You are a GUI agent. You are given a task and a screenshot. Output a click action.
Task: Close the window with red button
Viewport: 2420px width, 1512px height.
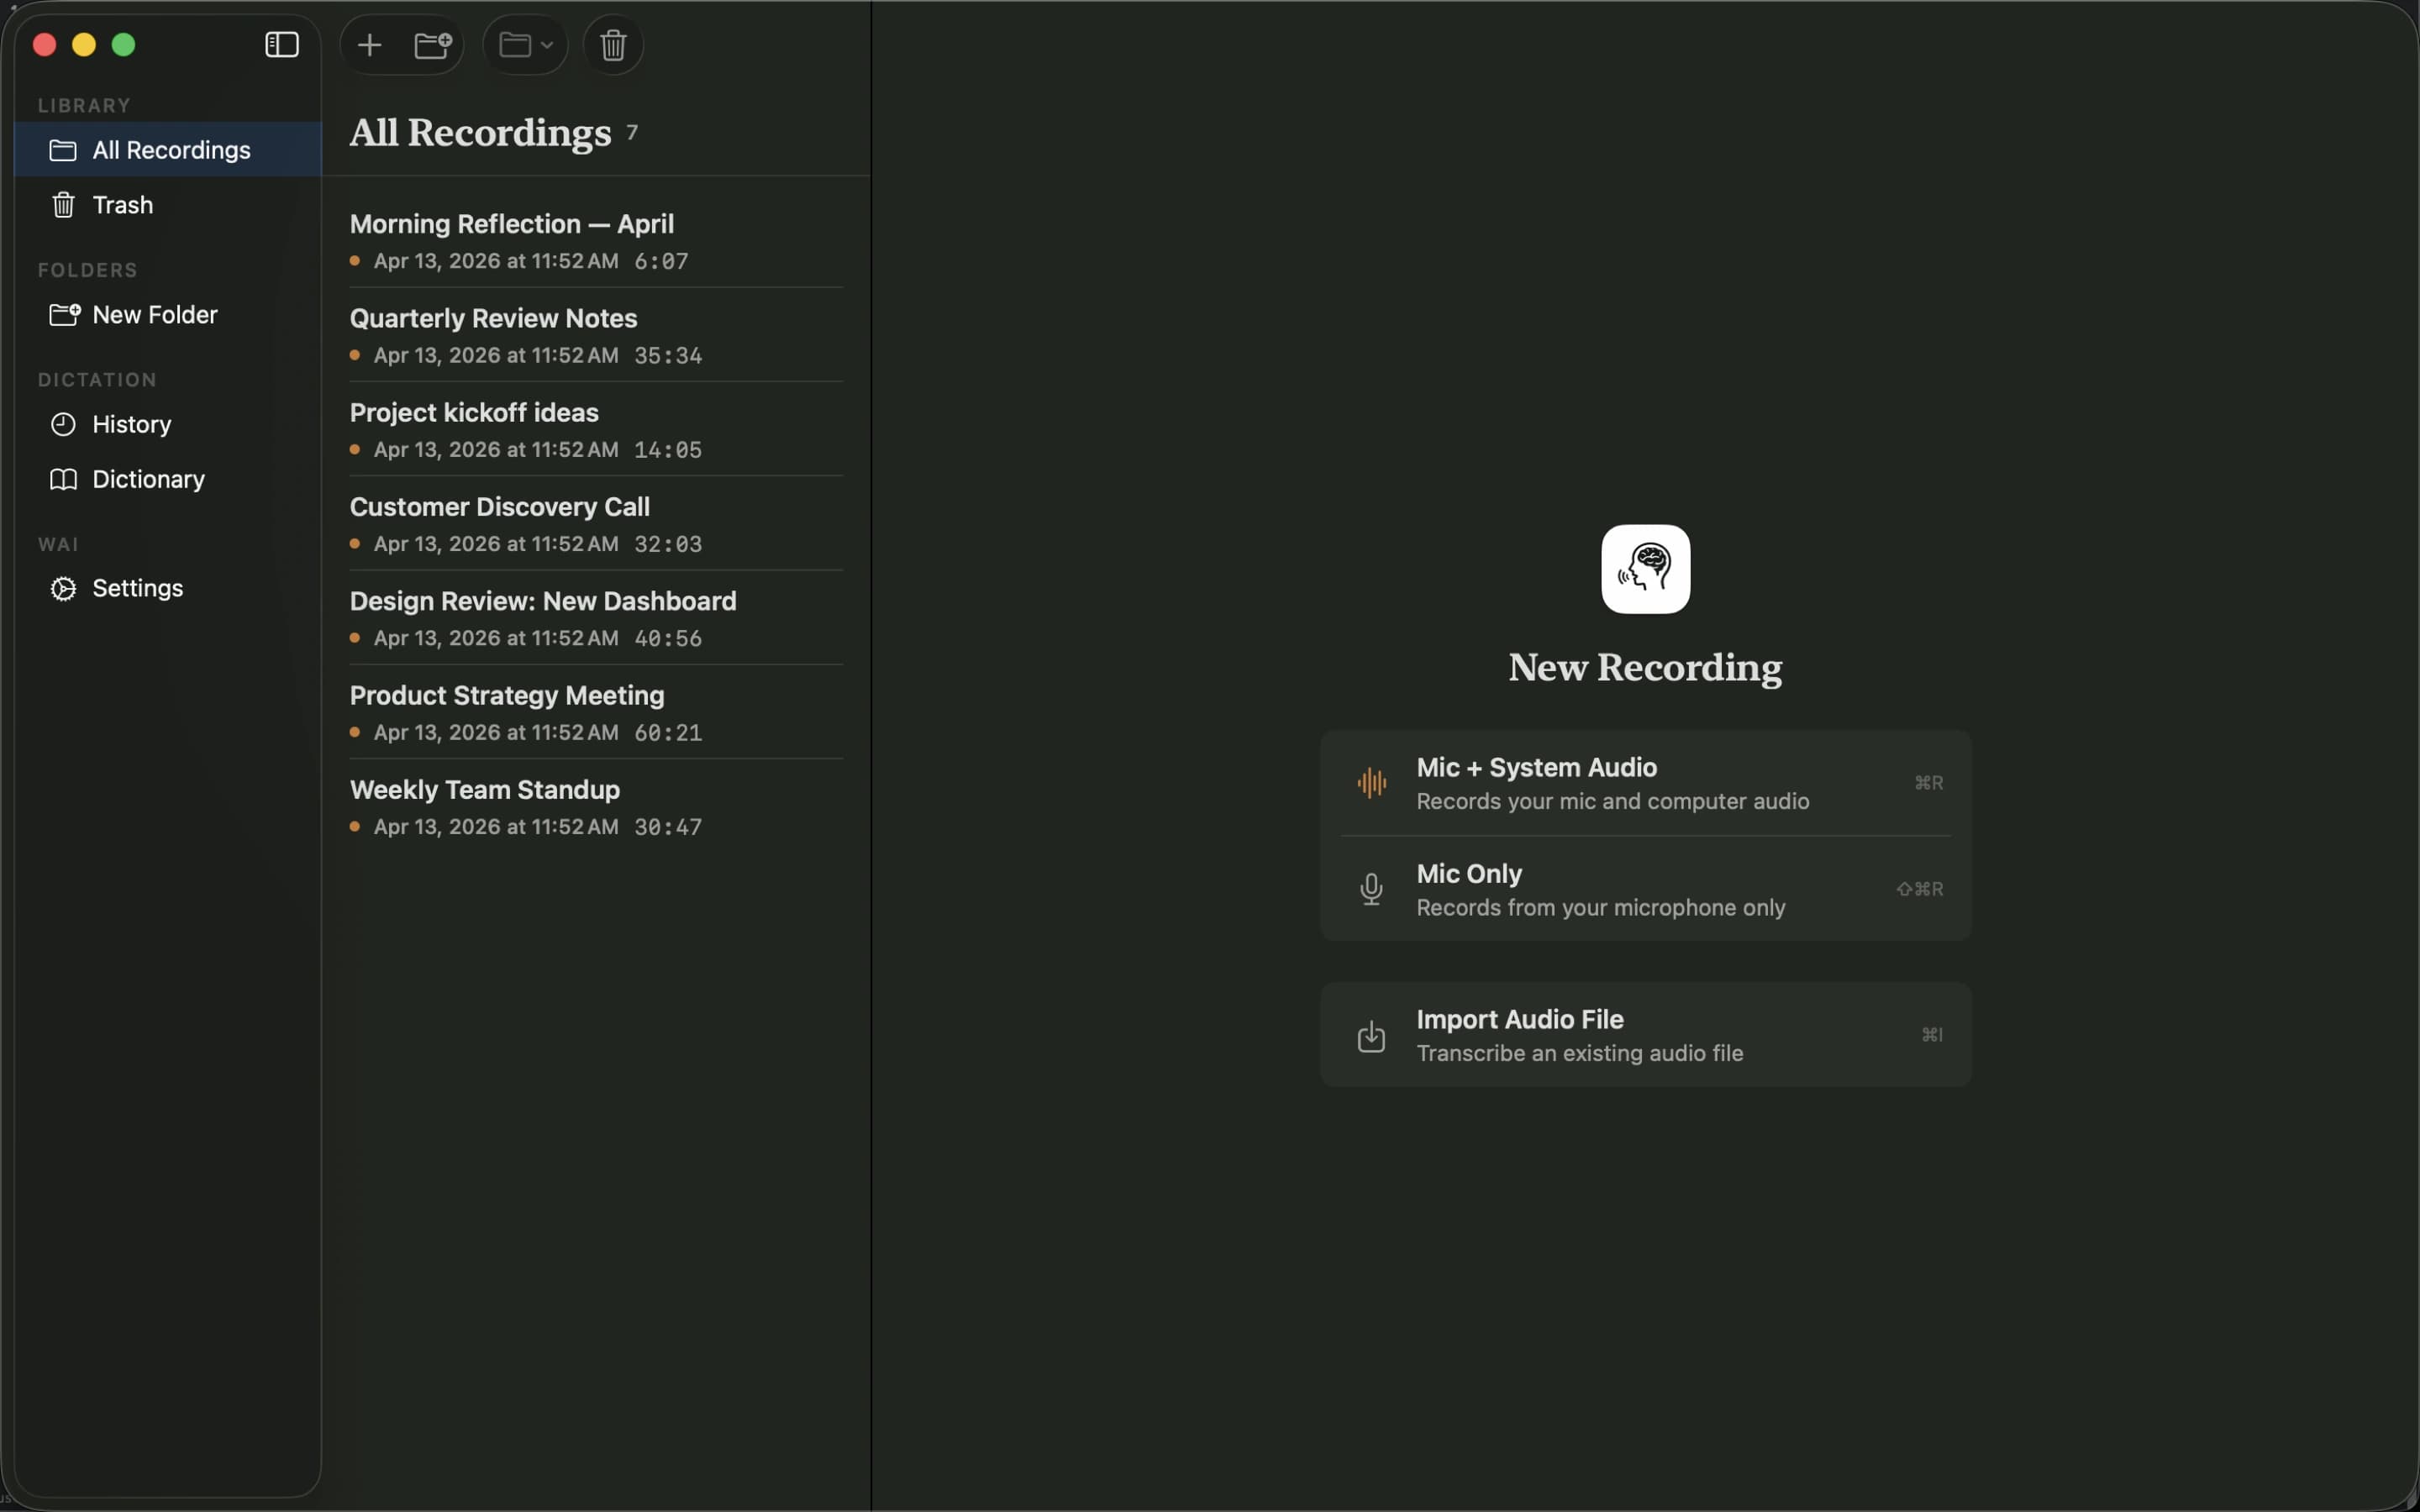(x=44, y=45)
